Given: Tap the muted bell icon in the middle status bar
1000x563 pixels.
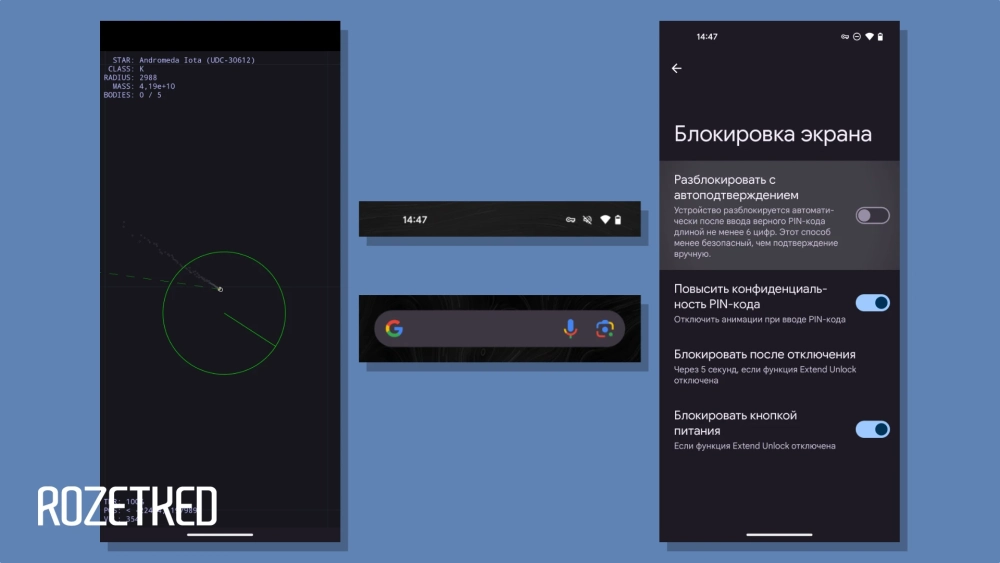Looking at the screenshot, I should (x=587, y=219).
